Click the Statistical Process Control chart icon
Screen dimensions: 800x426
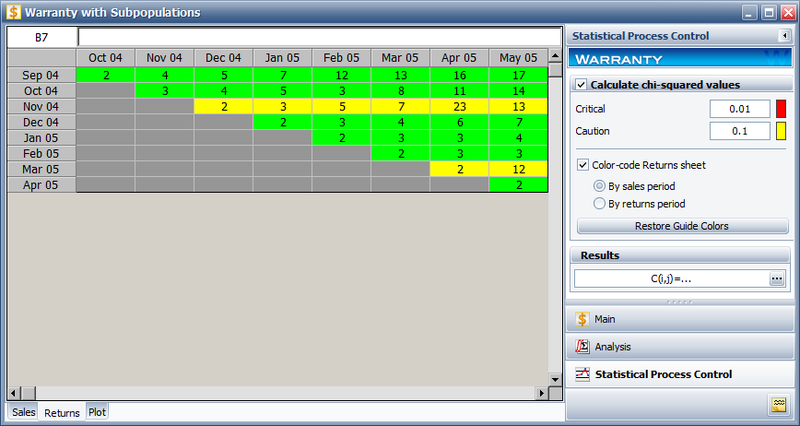pos(581,375)
